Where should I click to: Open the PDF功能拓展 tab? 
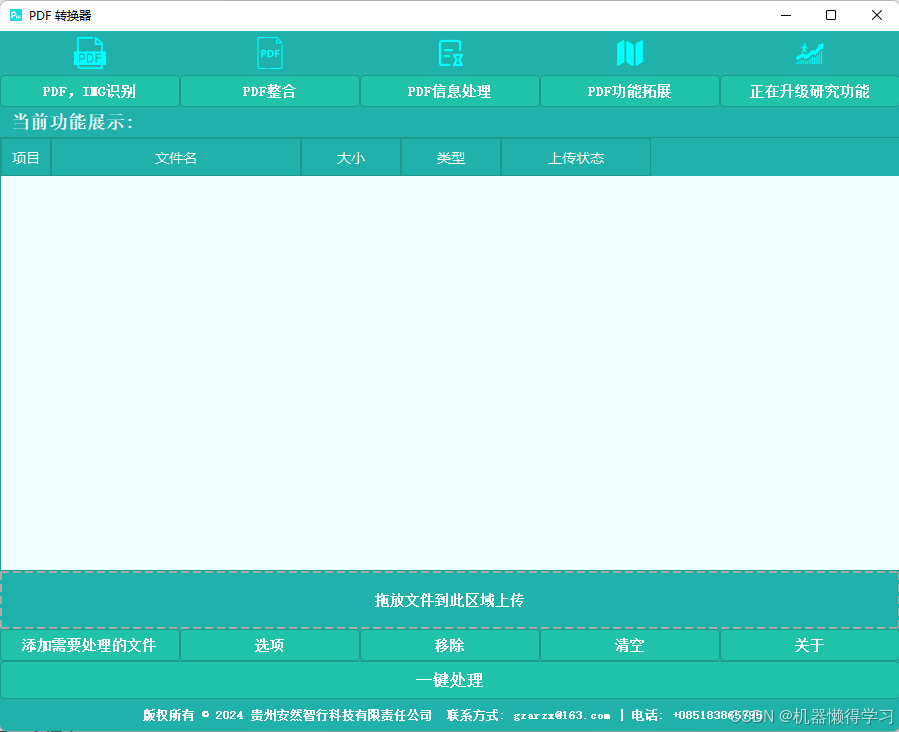630,91
